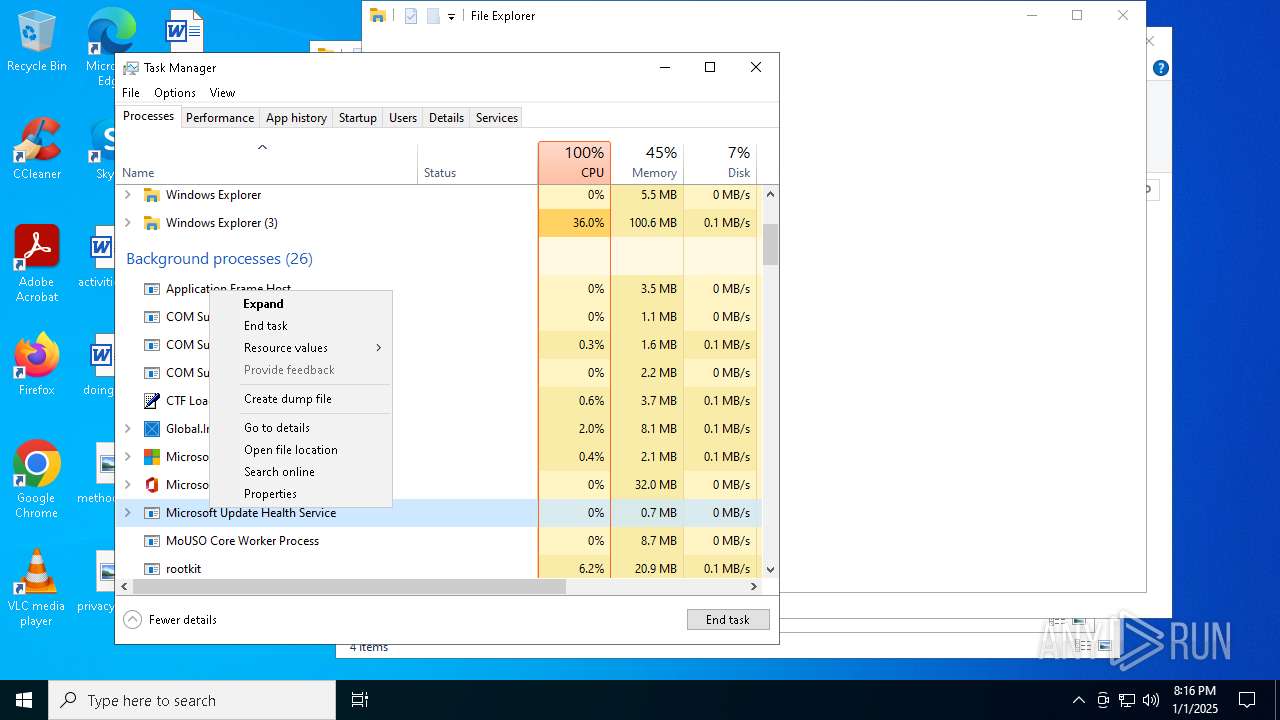Choose Create dump file in context menu

tap(300, 399)
